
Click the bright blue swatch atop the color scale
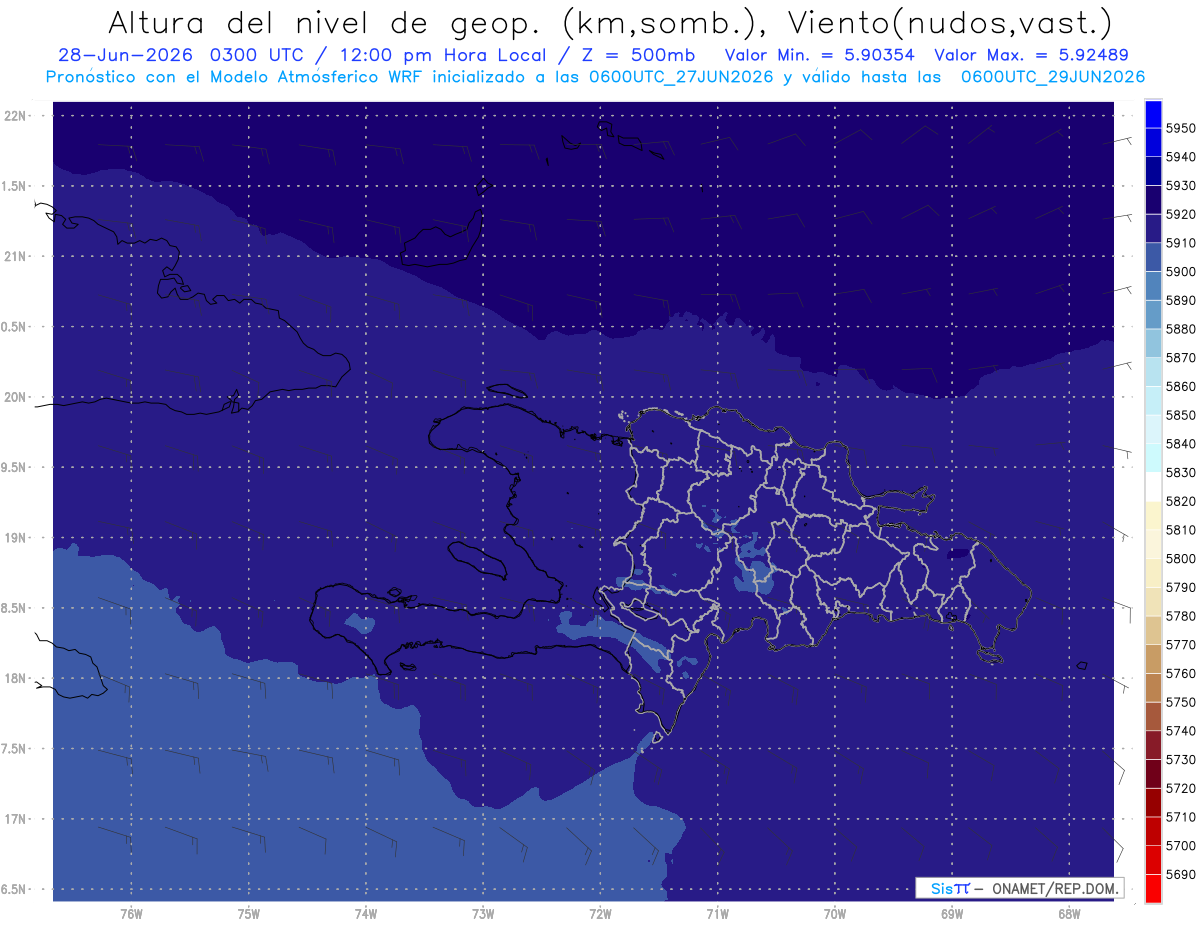(1152, 113)
